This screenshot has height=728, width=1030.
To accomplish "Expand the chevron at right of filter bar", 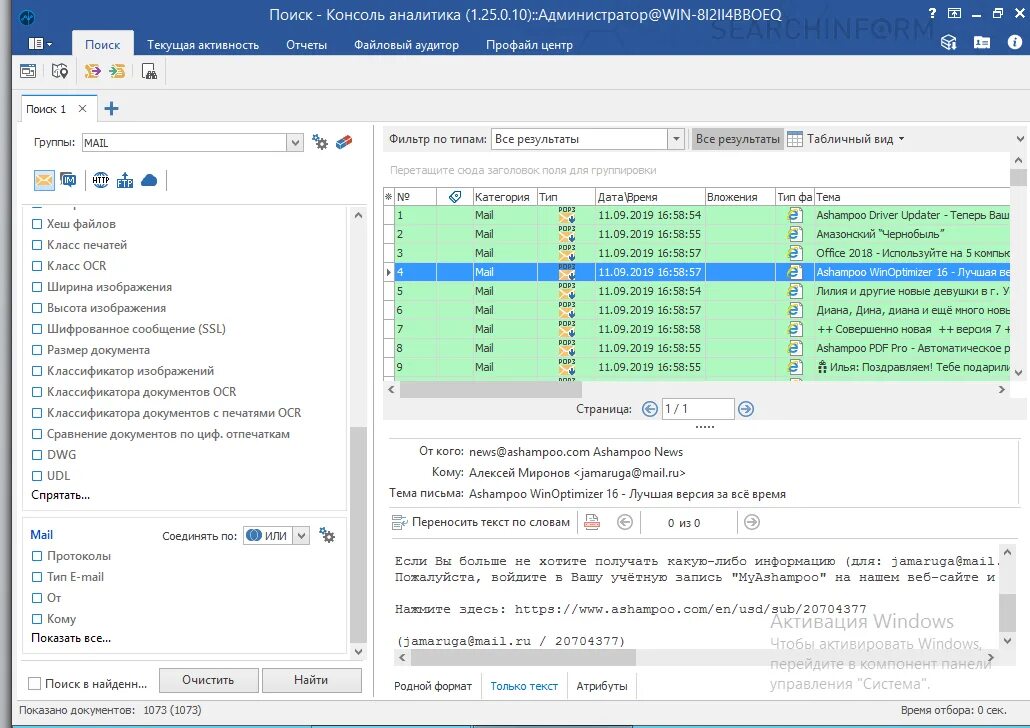I will coord(1020,139).
